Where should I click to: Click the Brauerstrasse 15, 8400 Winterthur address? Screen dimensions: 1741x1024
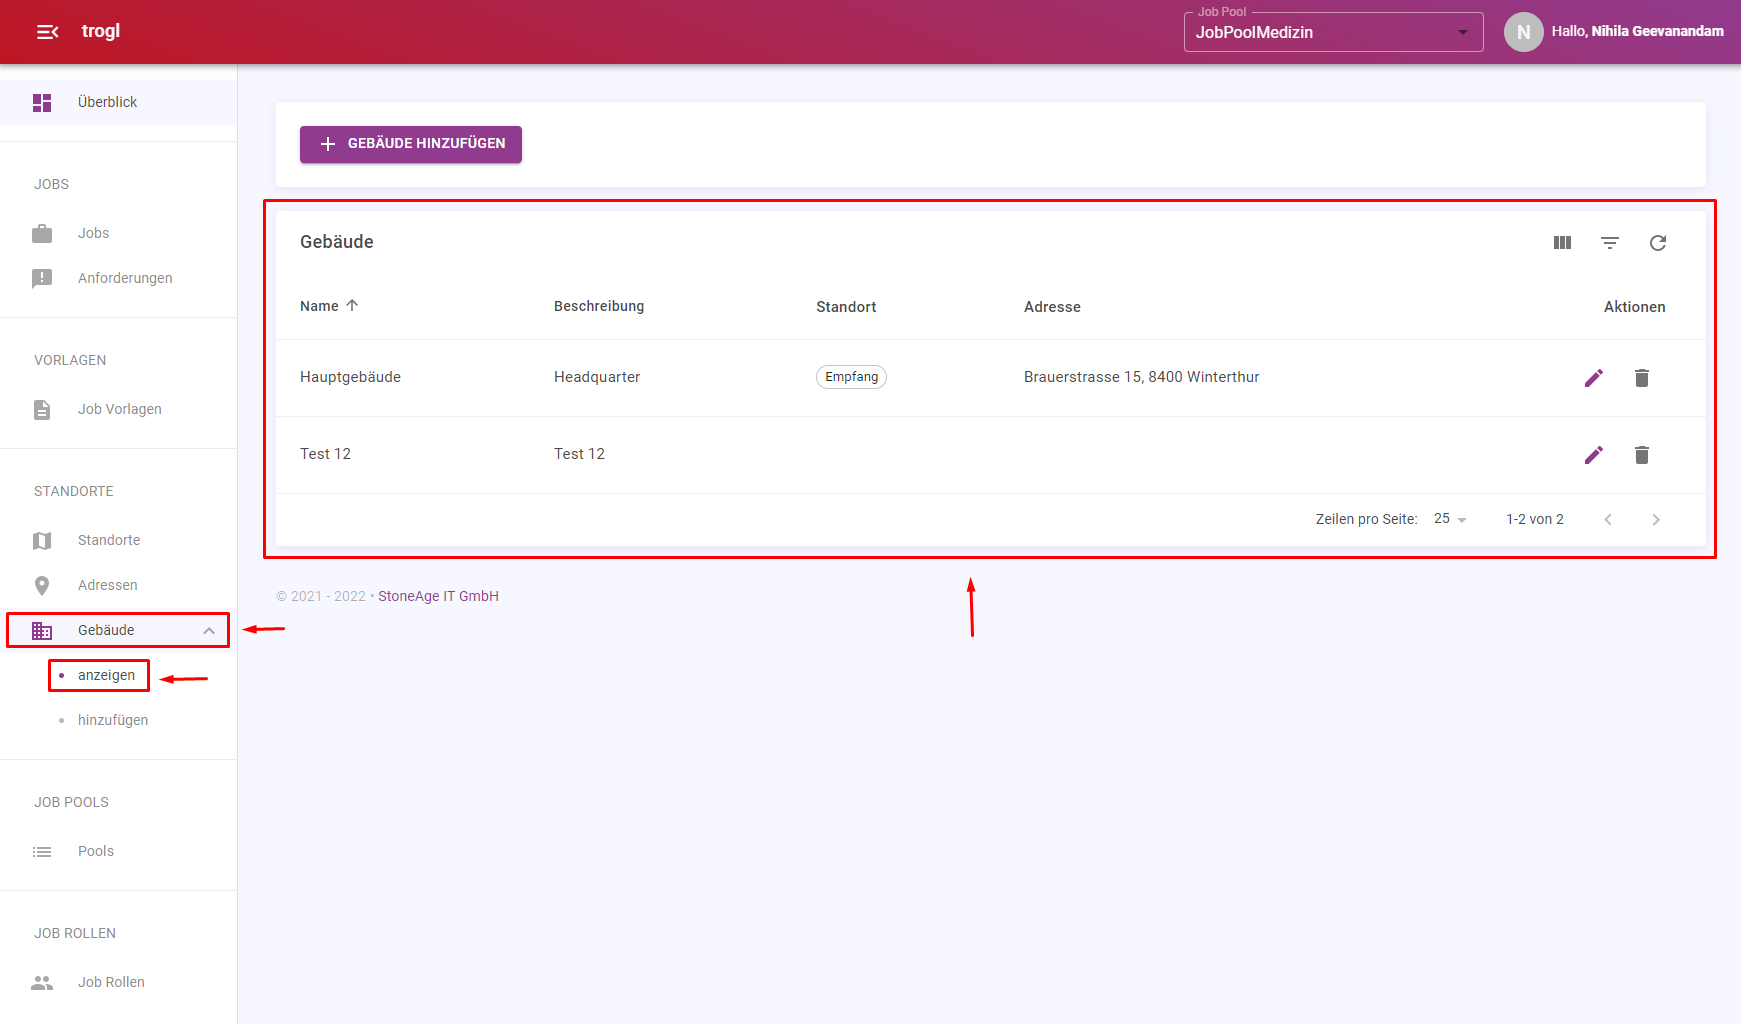[x=1141, y=377]
